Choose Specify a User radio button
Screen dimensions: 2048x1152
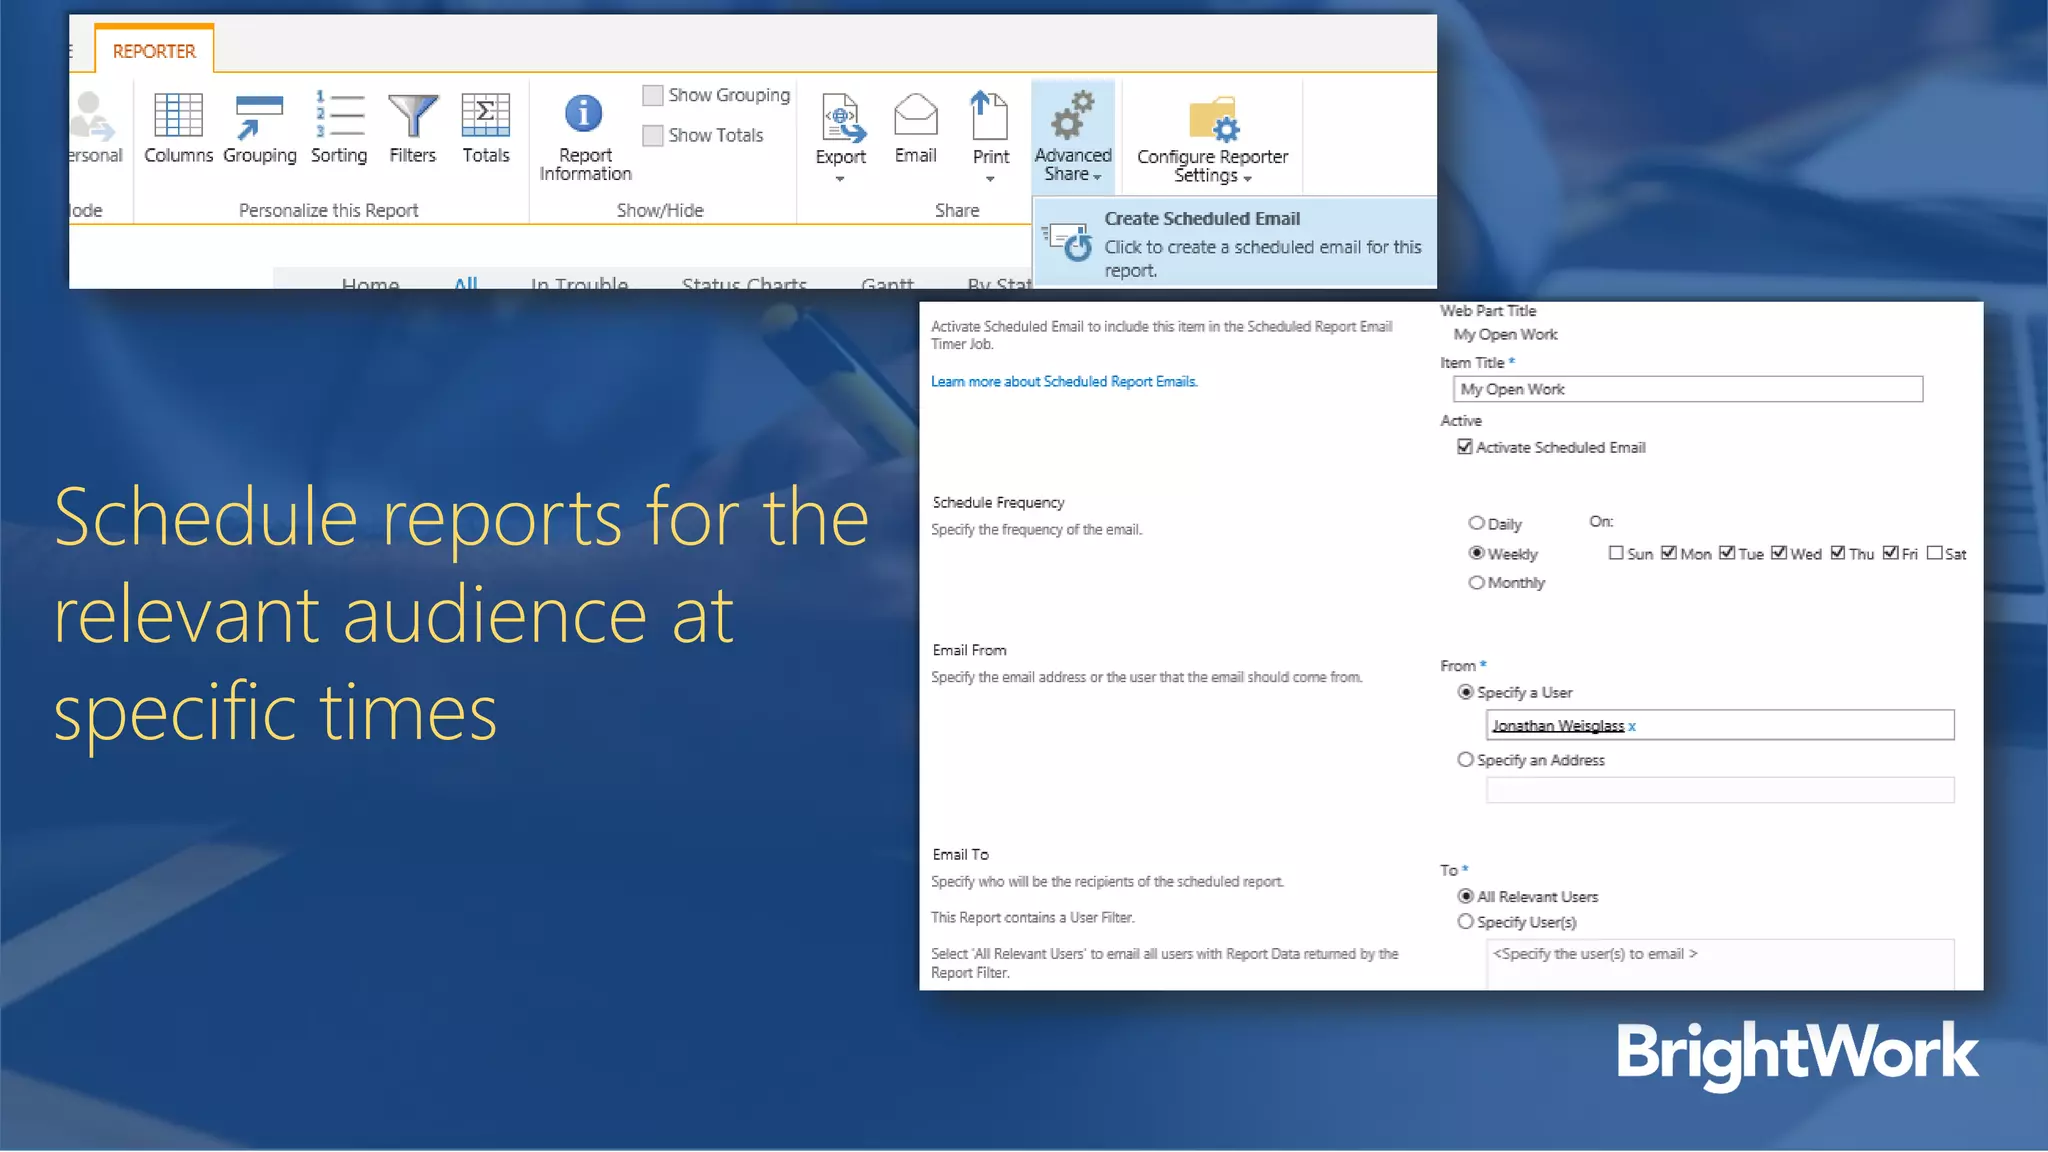1466,692
